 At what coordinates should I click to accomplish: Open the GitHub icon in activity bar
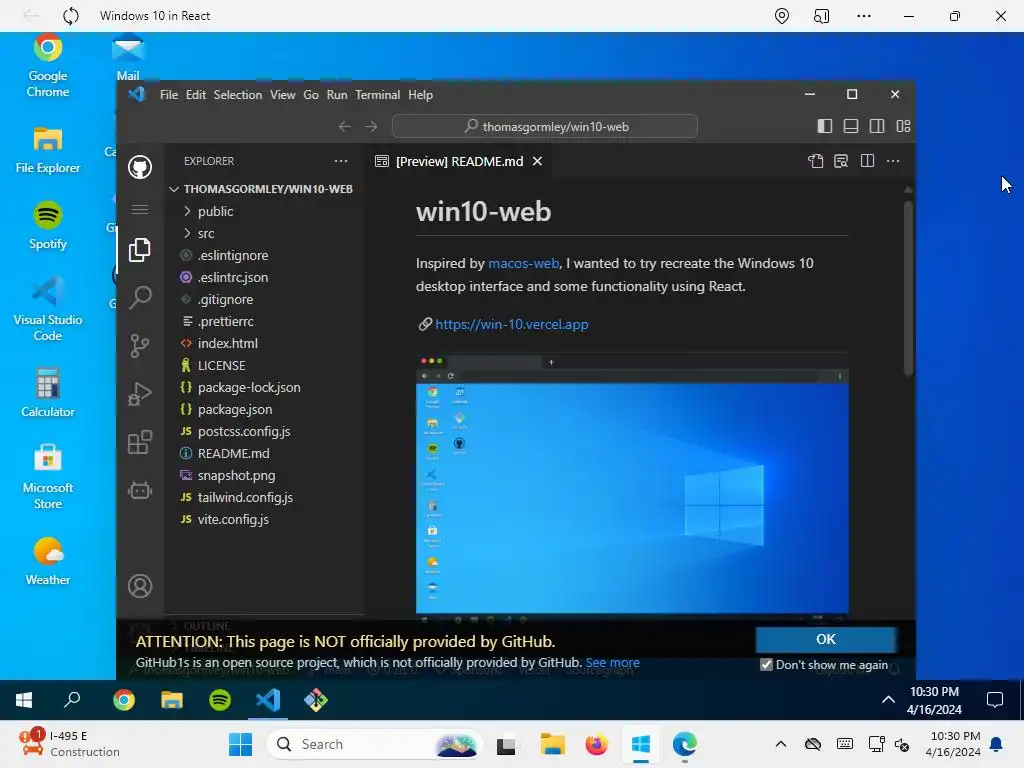[x=140, y=168]
